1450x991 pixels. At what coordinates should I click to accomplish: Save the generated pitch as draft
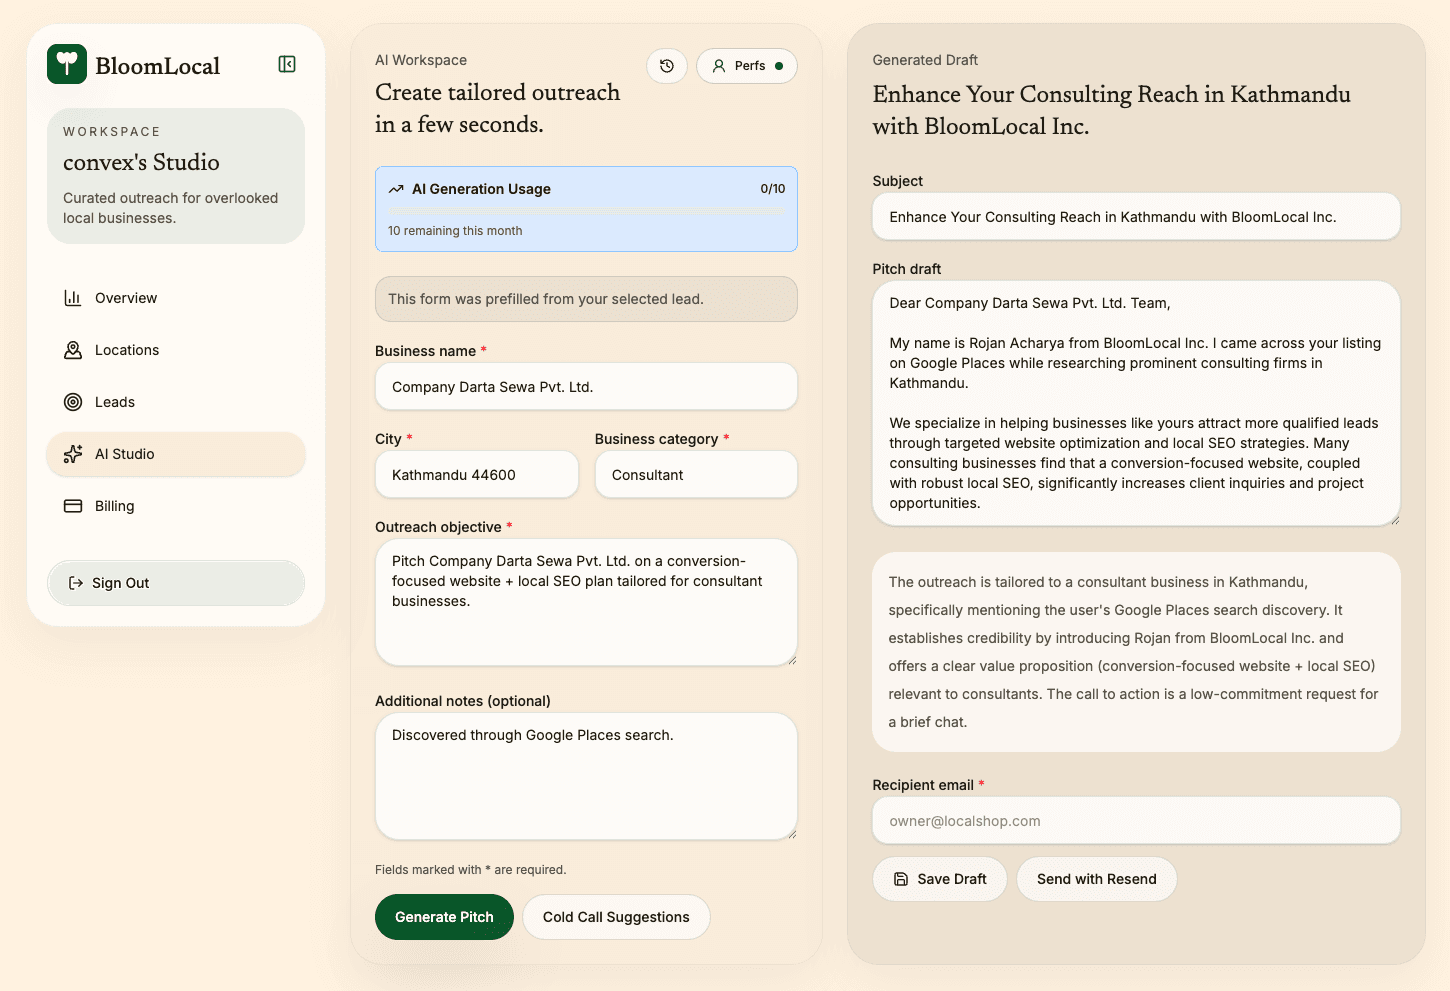click(x=939, y=879)
